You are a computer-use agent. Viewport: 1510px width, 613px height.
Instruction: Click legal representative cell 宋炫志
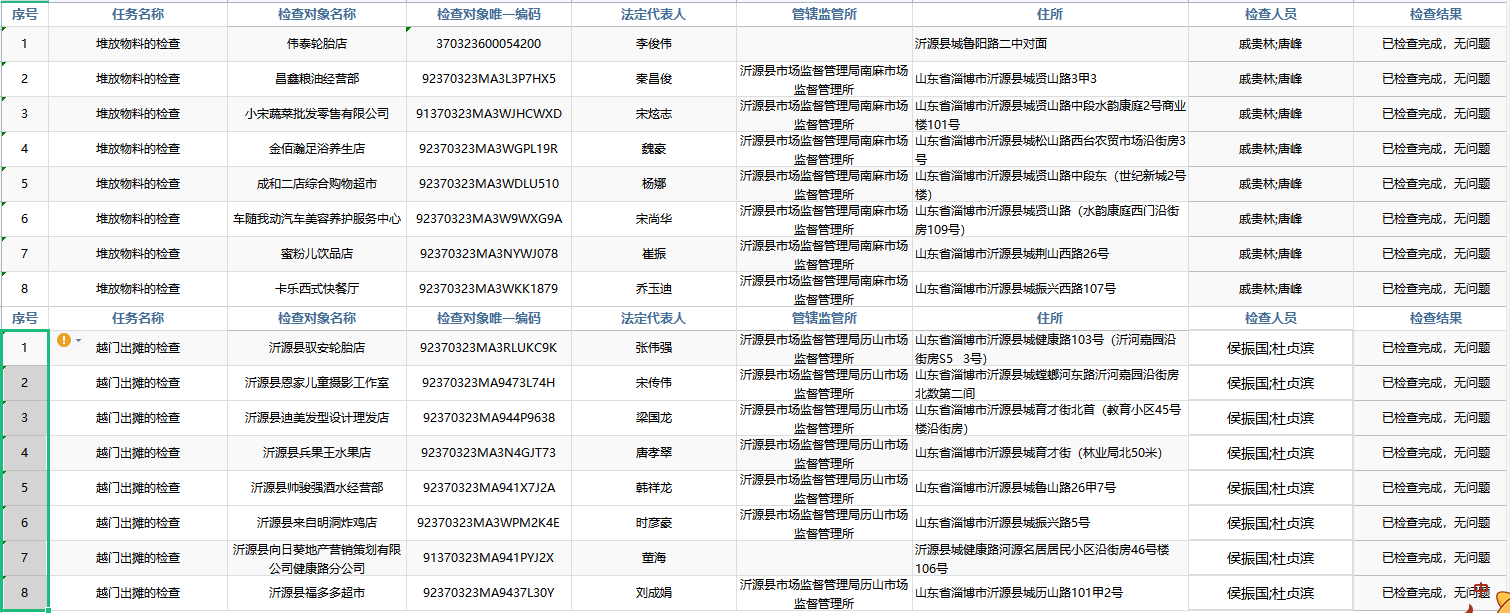tap(653, 114)
